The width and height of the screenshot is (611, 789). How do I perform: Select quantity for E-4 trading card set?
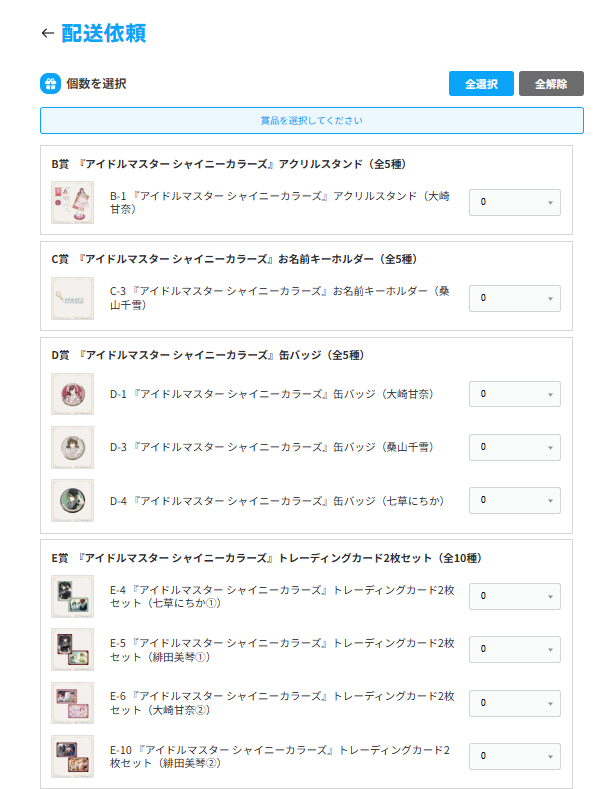click(514, 596)
